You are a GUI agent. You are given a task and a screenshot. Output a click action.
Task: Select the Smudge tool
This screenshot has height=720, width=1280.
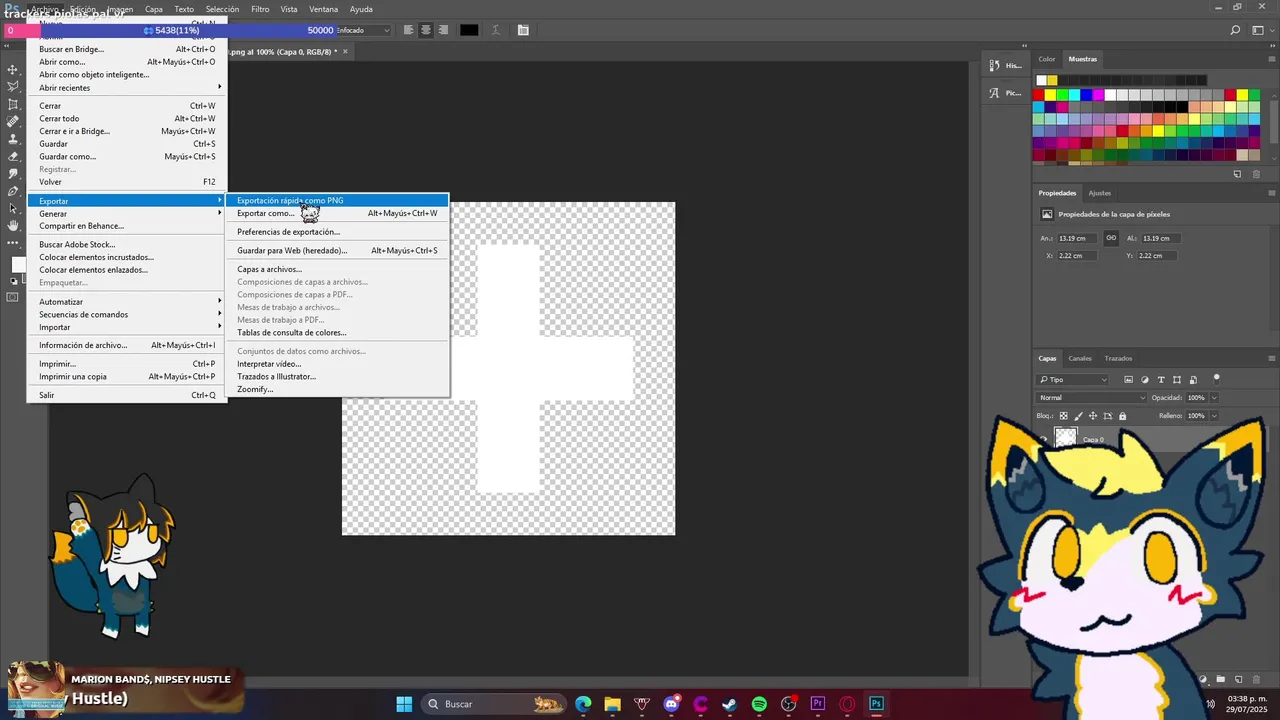(x=13, y=173)
